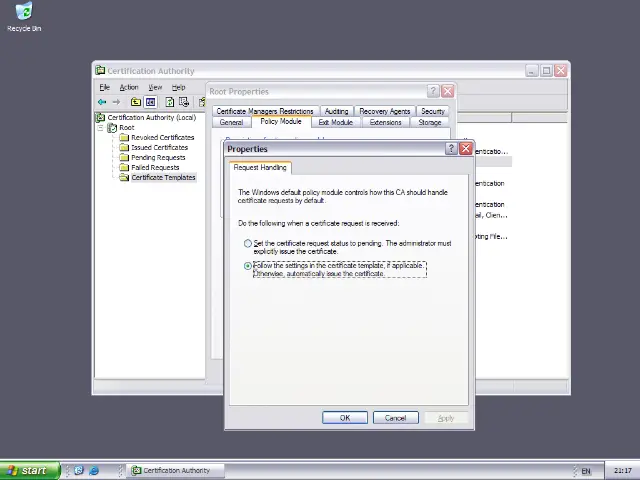640x480 pixels.
Task: Switch to the Auditing tab
Action: pyautogui.click(x=336, y=111)
